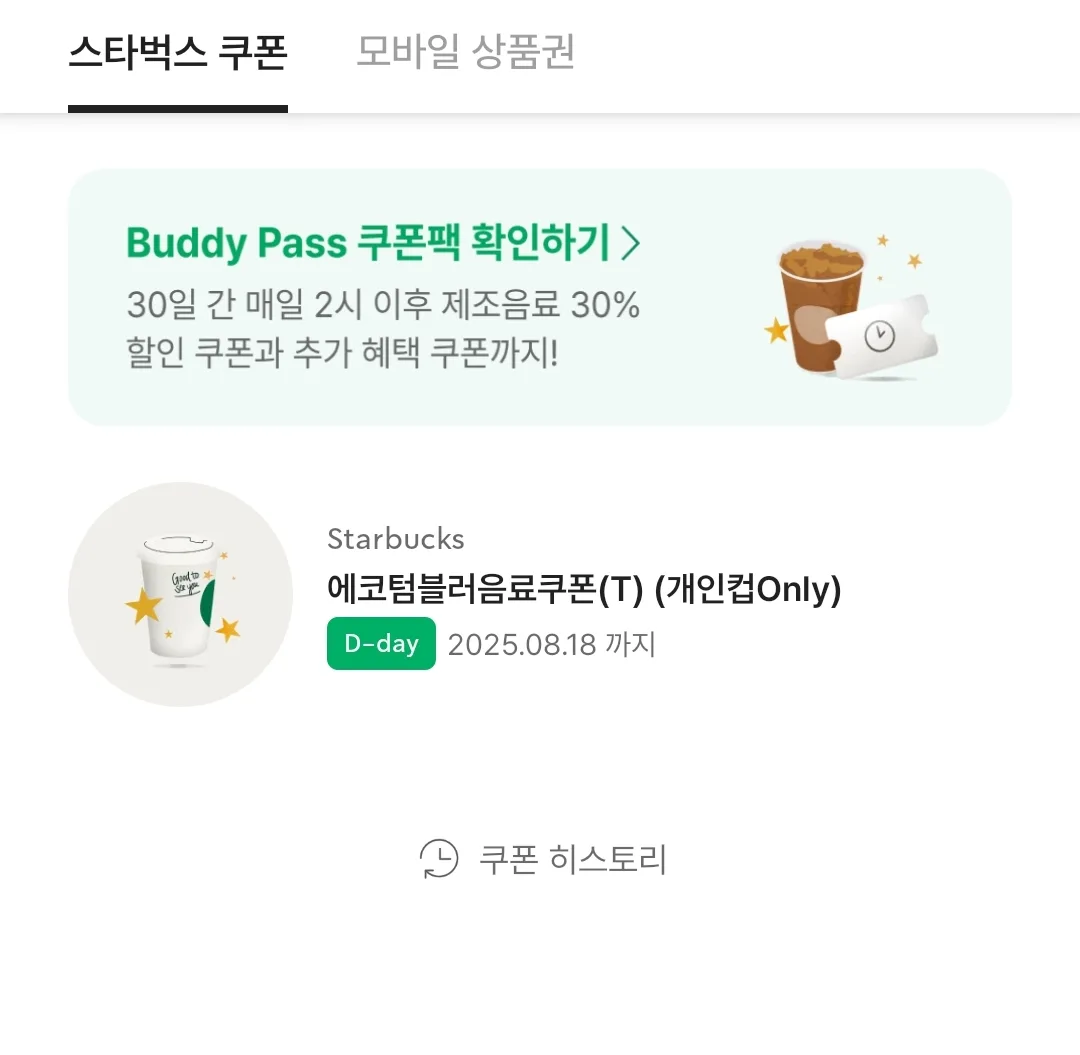Open the eco tumbler cup coupon thumbnail
Viewport: 1080px width, 1055px height.
(180, 594)
